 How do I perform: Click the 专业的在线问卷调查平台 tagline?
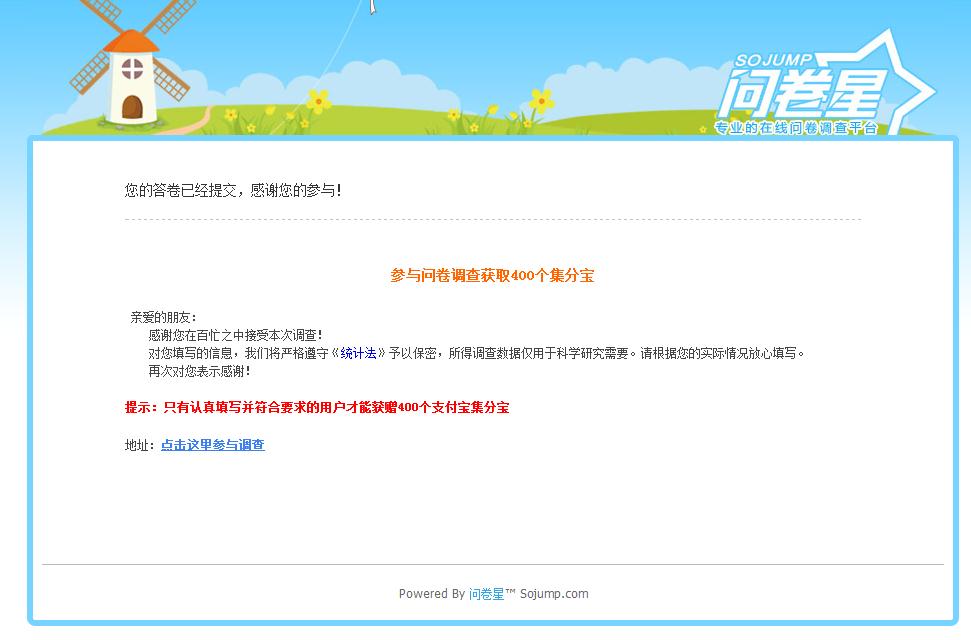[x=796, y=129]
